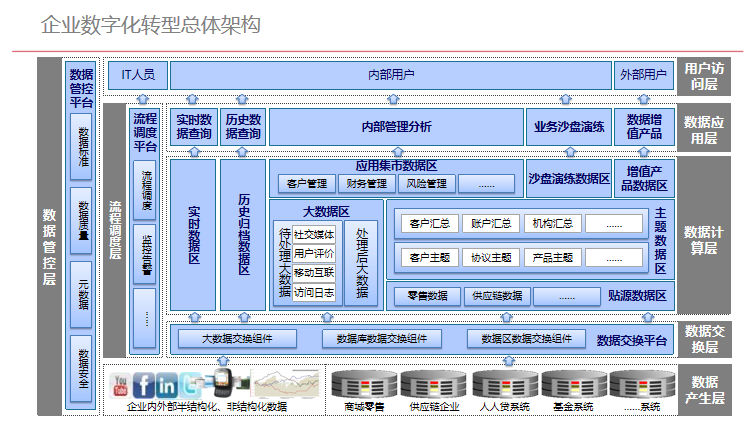Select the 零售数据 box
This screenshot has height=425, width=755.
pos(427,296)
